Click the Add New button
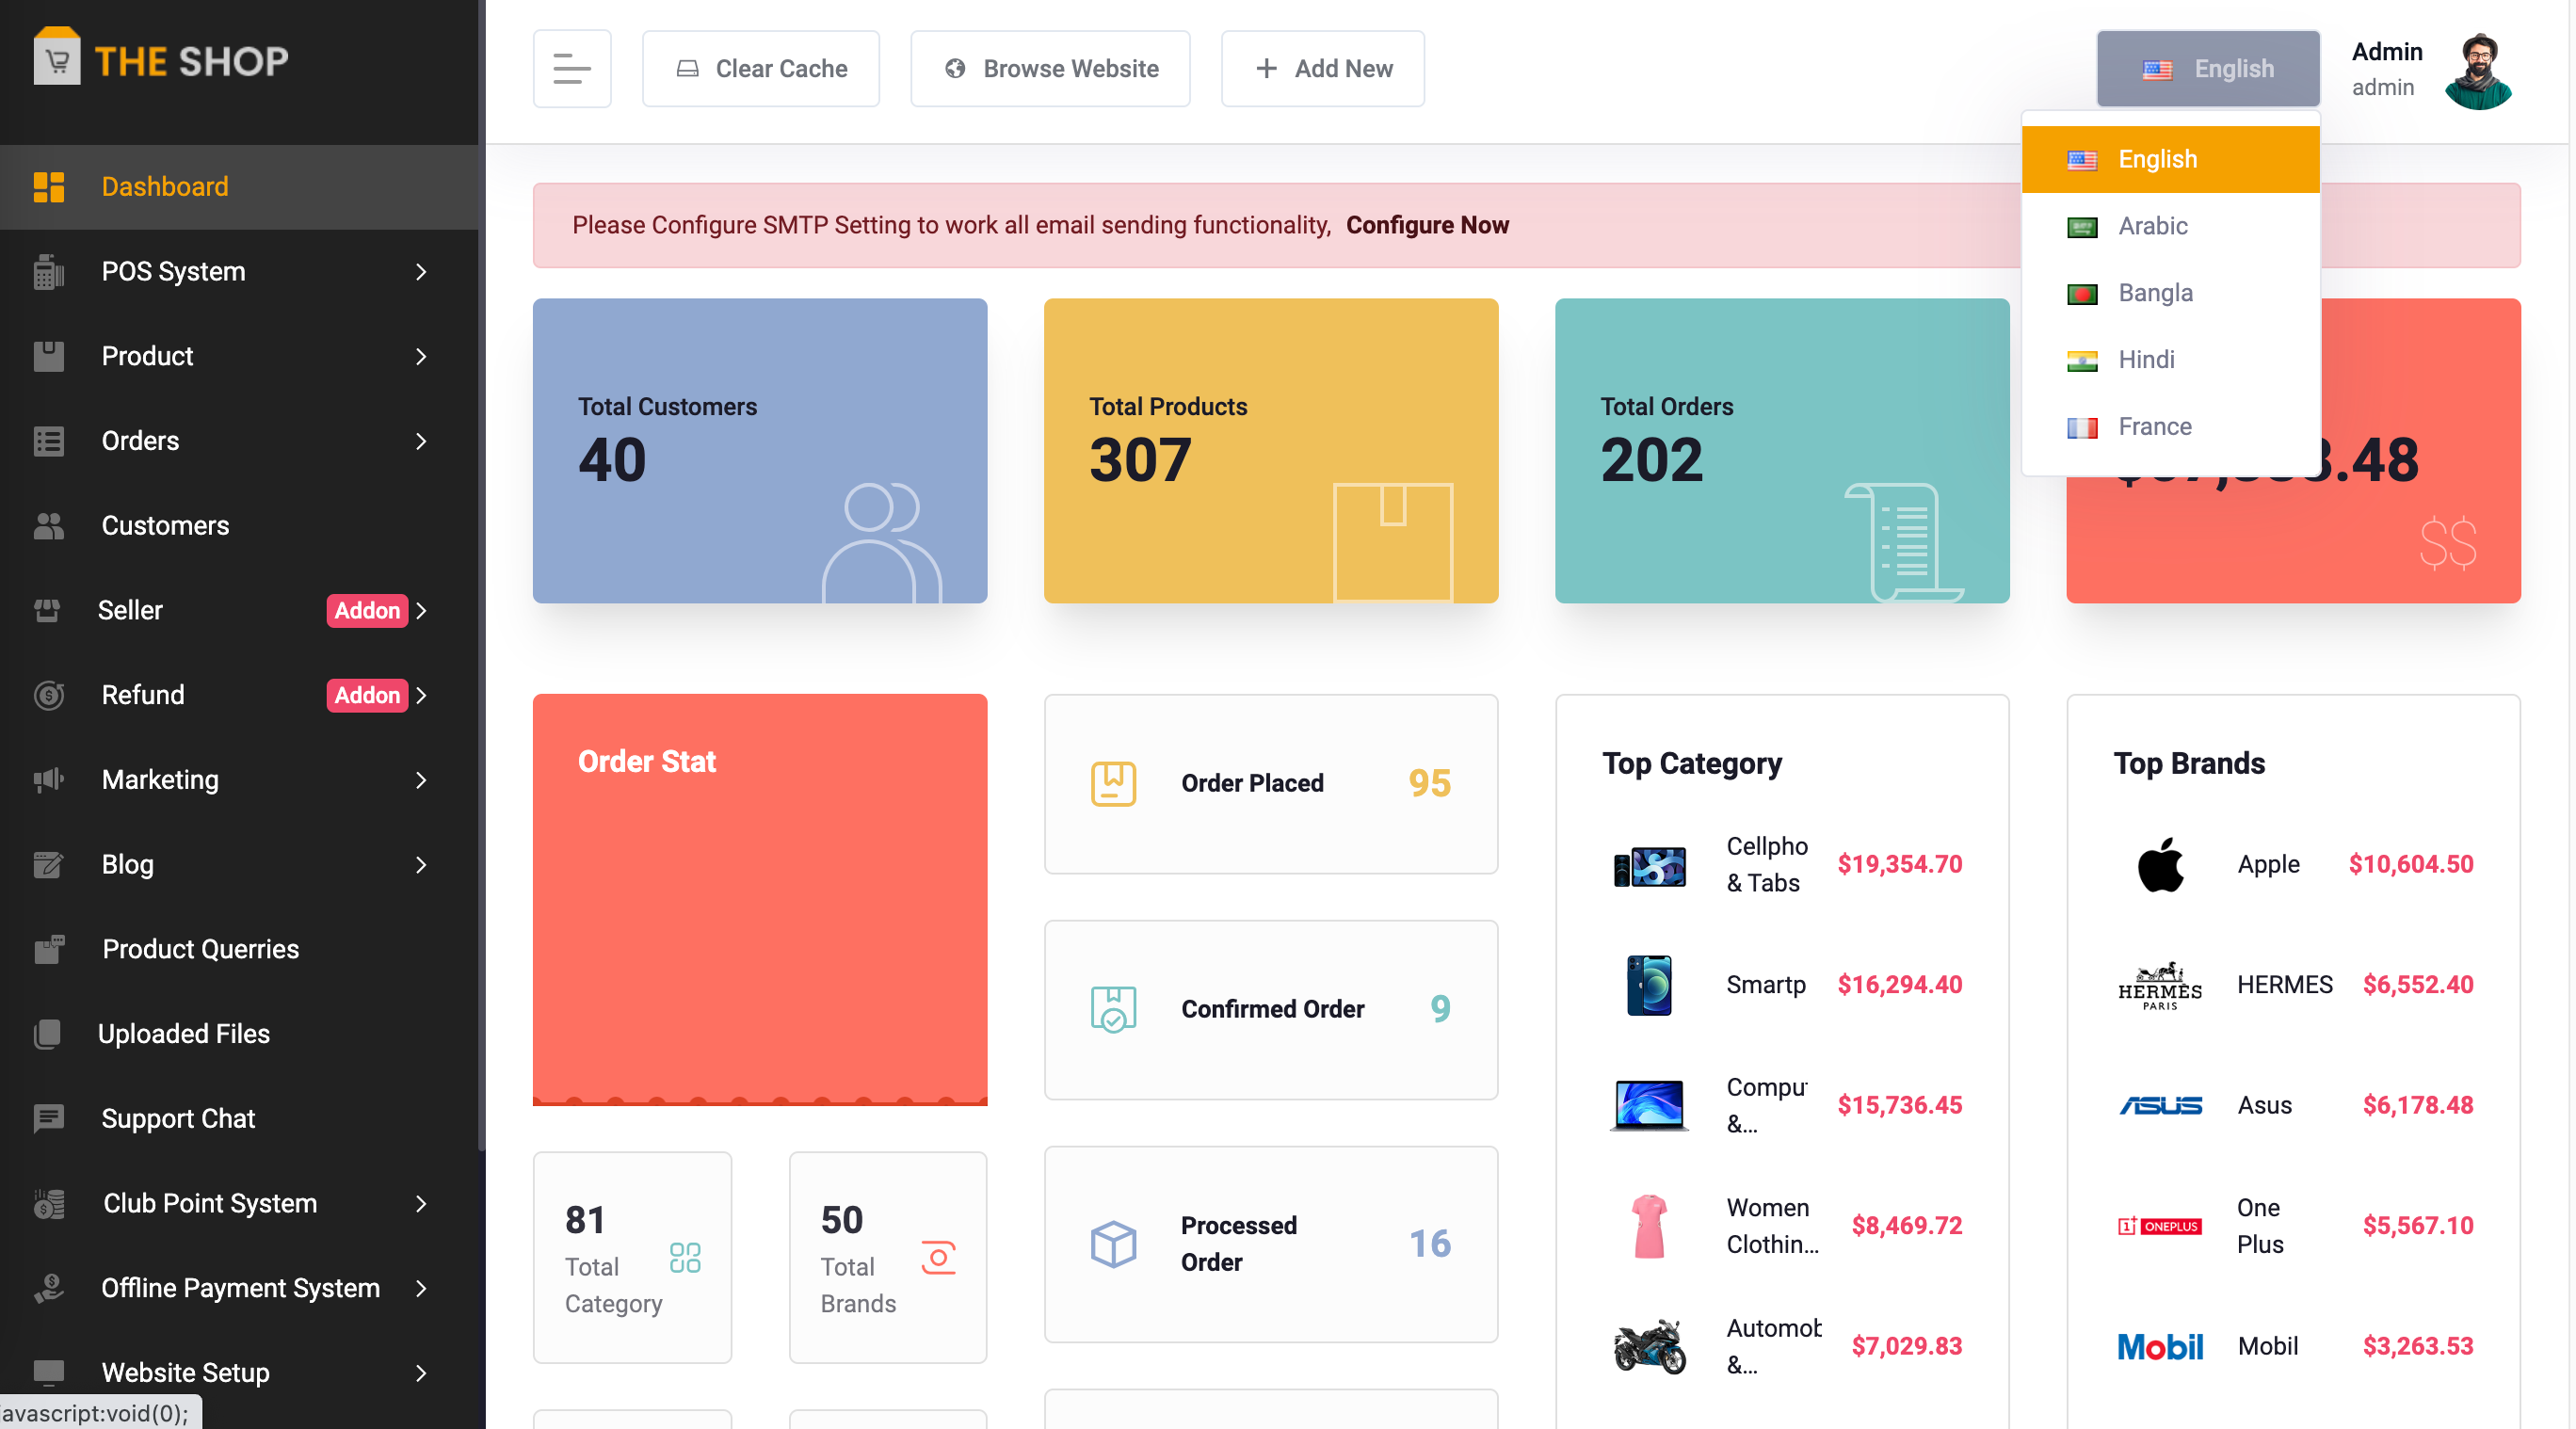The width and height of the screenshot is (2576, 1429). (1323, 68)
